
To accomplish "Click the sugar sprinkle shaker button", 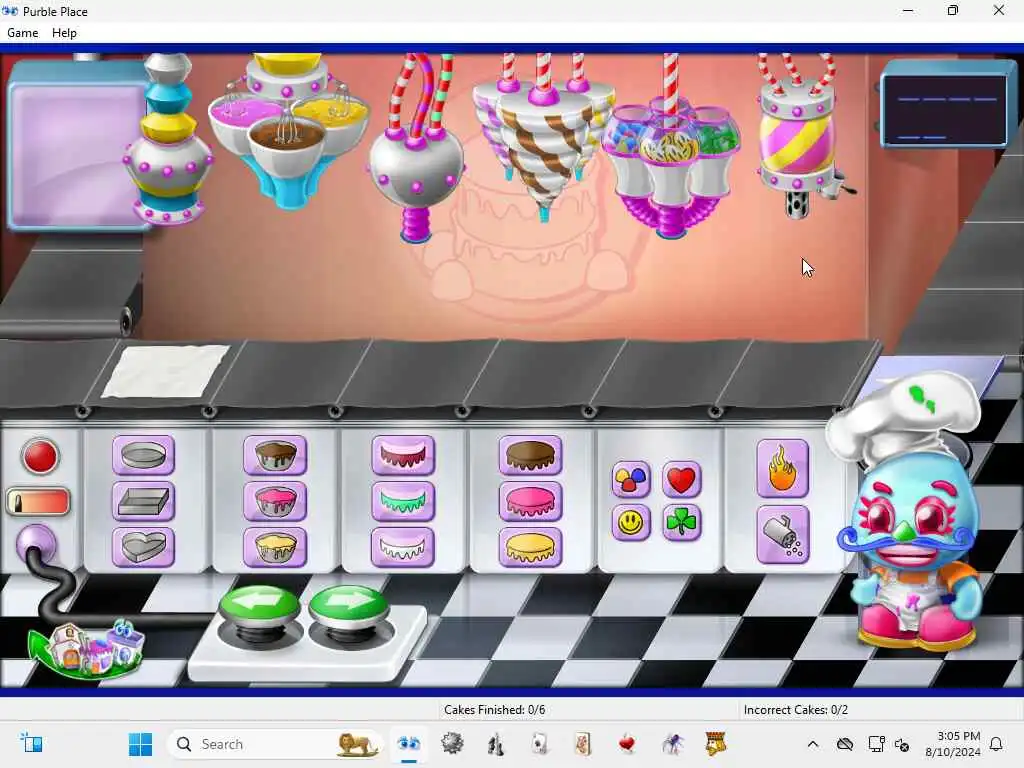I will [x=782, y=535].
